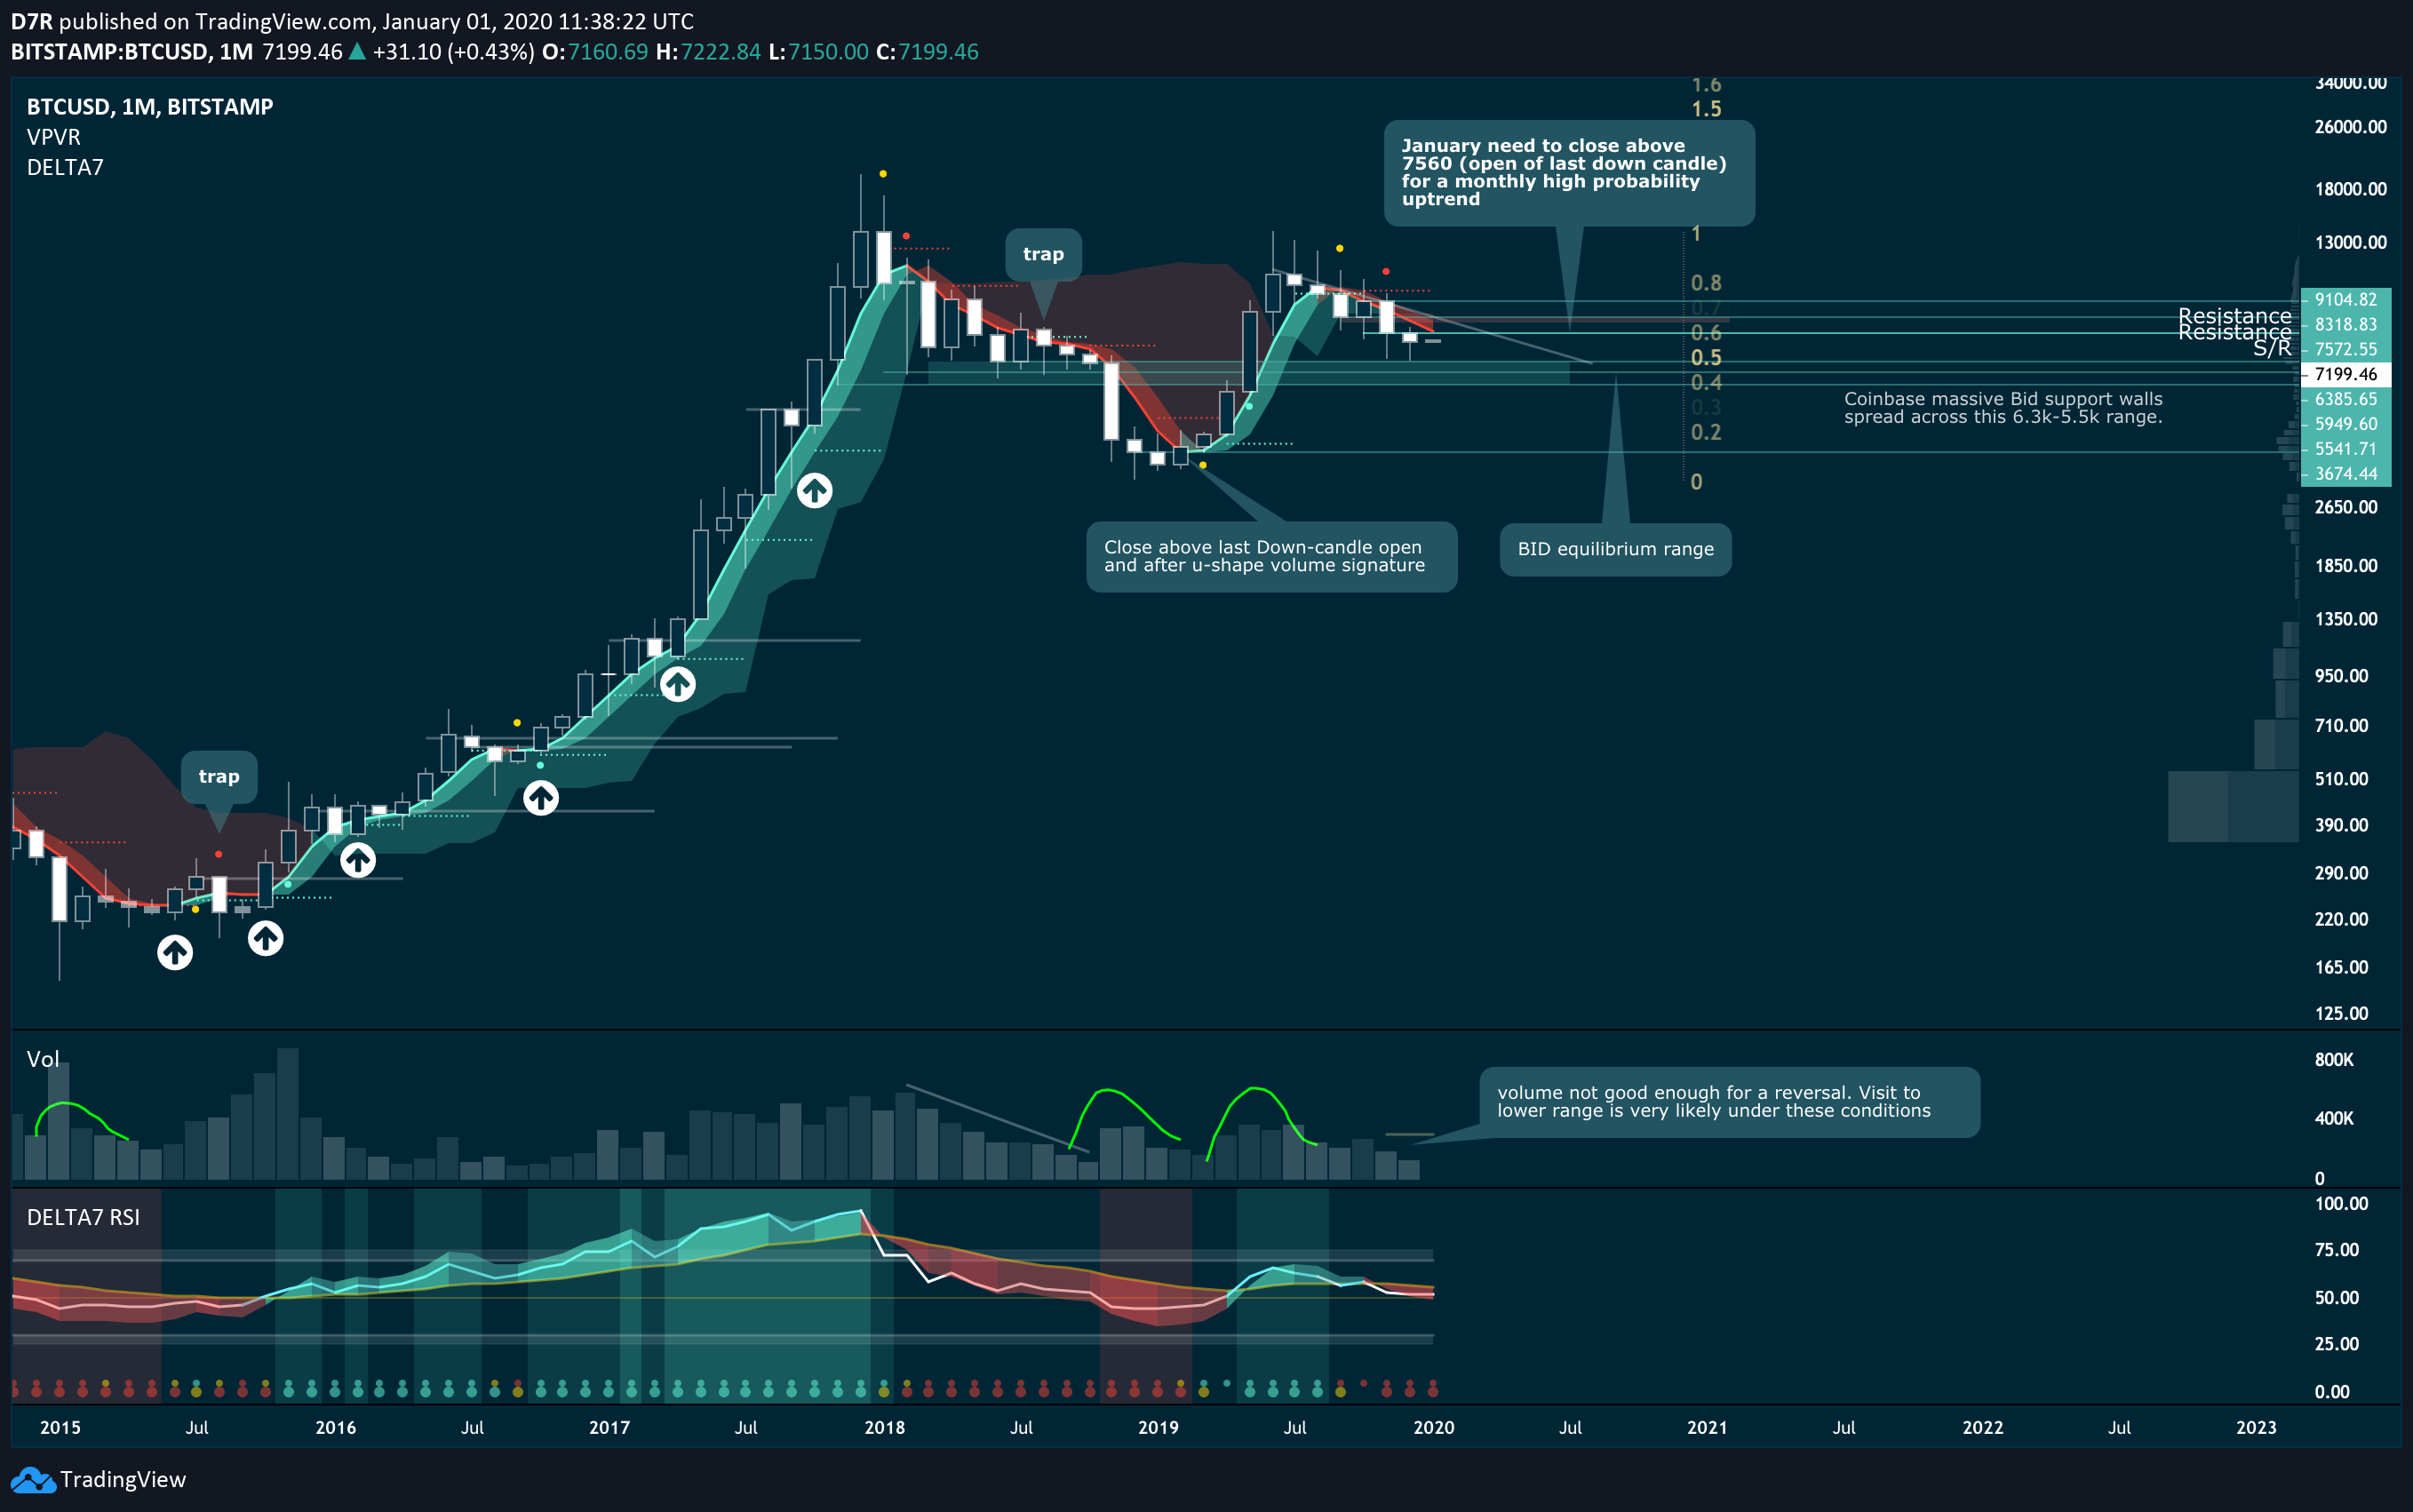This screenshot has width=2413, height=1512.
Task: Select the up-arrow marker near February 2016
Action: tap(358, 860)
